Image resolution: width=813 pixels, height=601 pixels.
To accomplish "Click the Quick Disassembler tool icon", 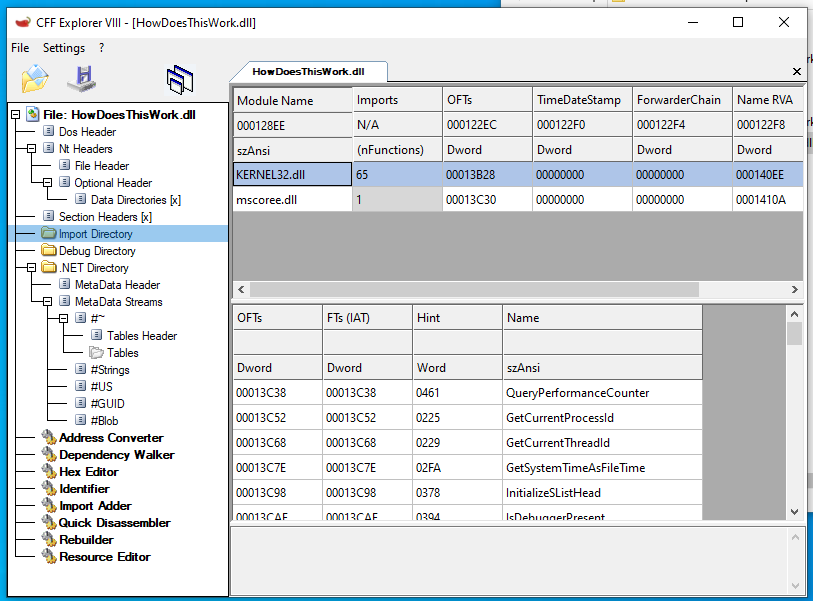I will 49,522.
